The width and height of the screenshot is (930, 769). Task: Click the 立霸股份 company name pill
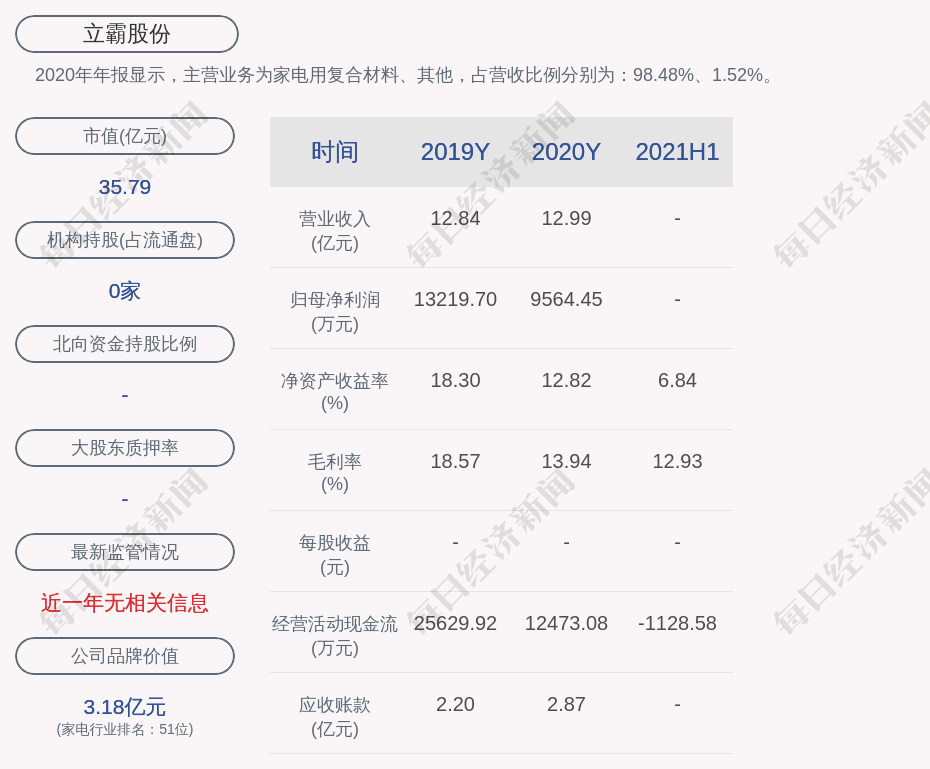[126, 34]
